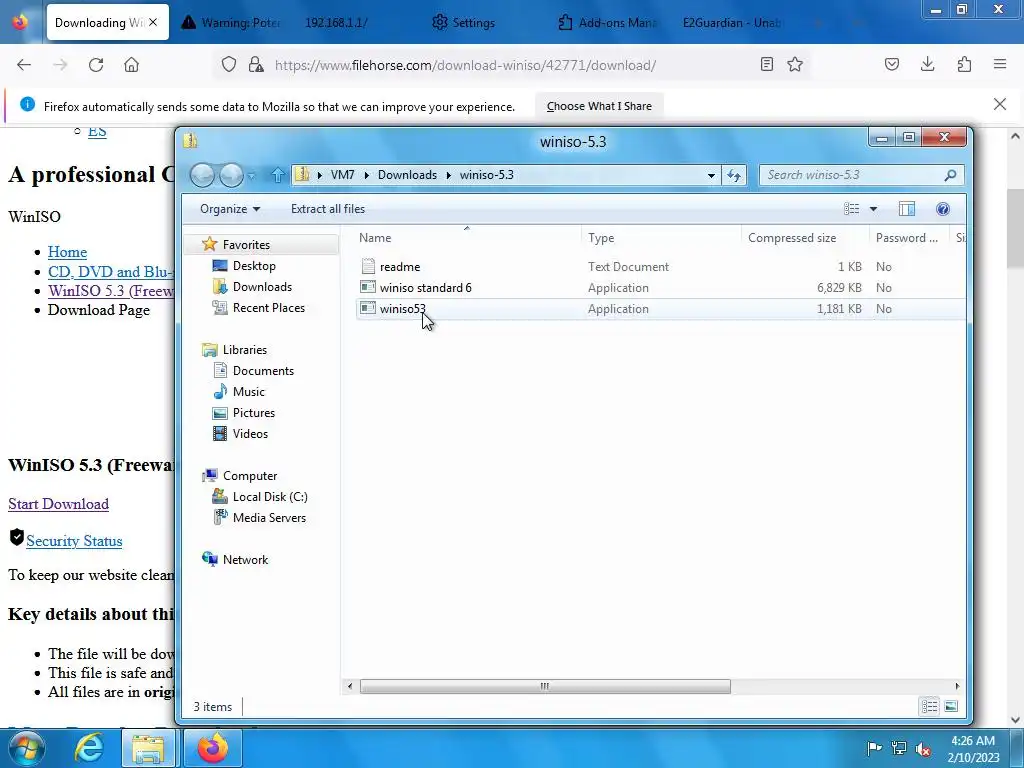
Task: Open Firefox tracking protection shield
Action: [x=229, y=65]
